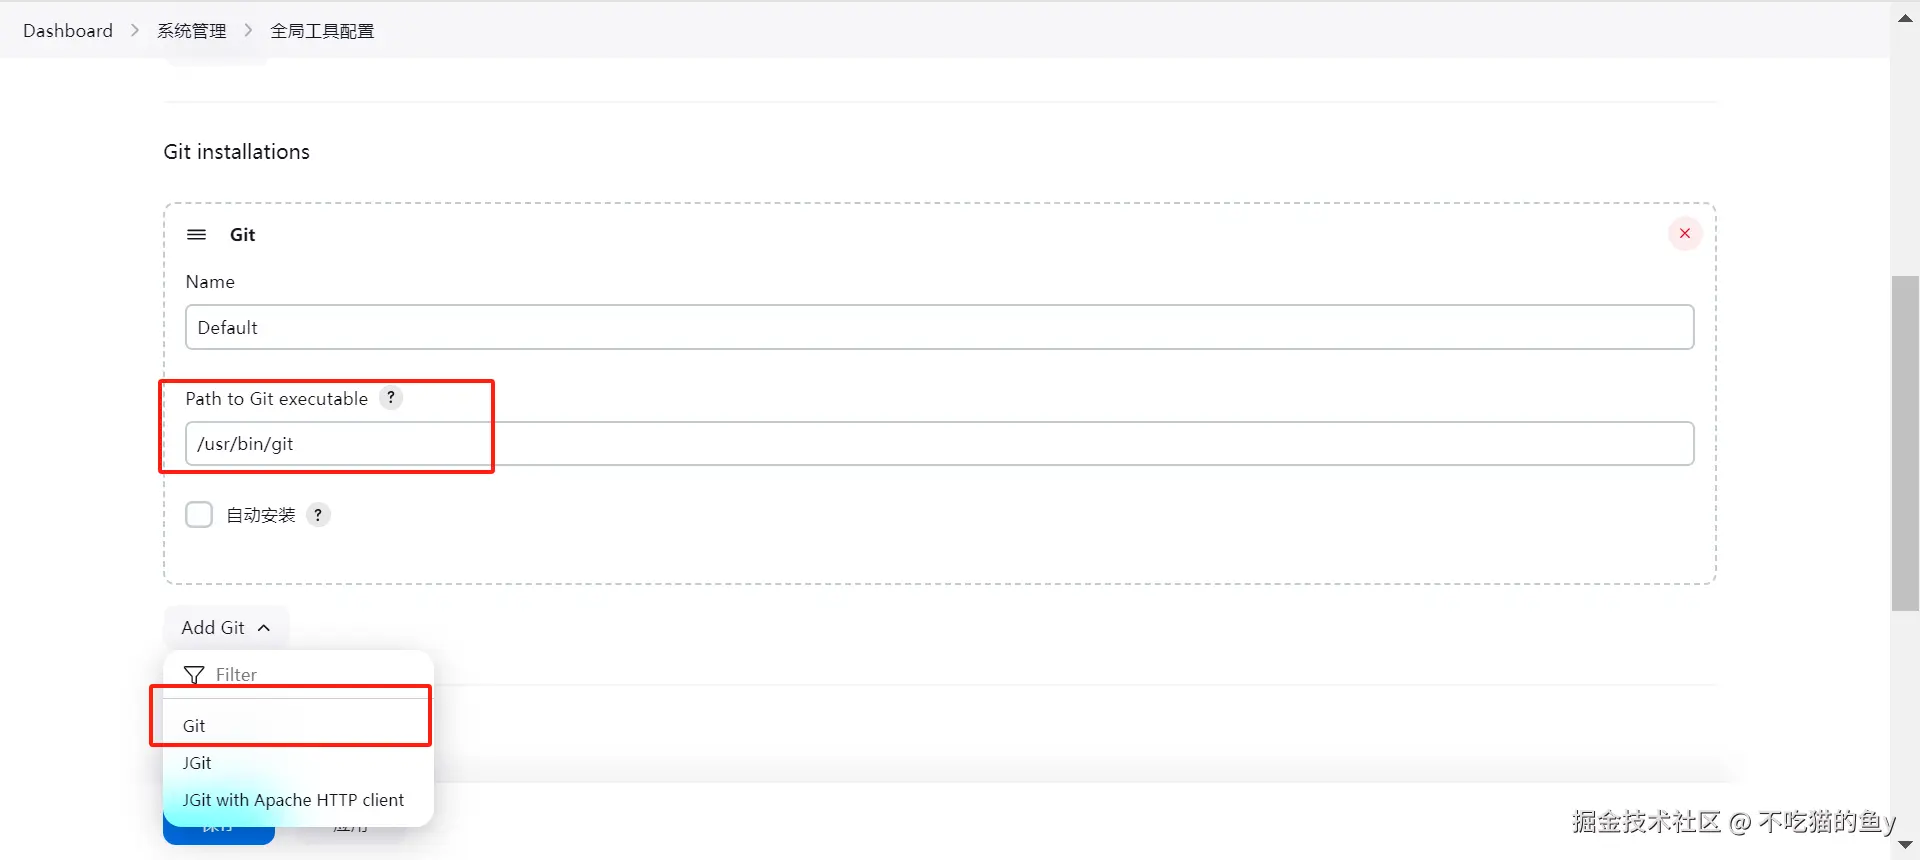Viewport: 1920px width, 860px height.
Task: Click the scrollbar up arrow
Action: pos(1905,18)
